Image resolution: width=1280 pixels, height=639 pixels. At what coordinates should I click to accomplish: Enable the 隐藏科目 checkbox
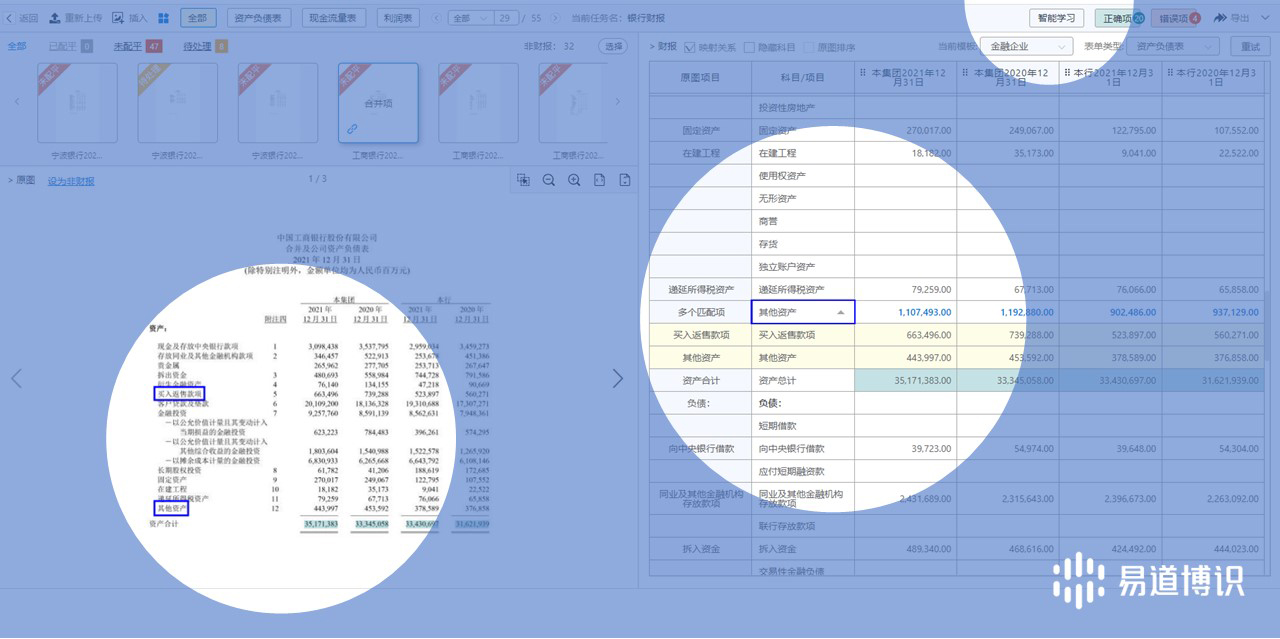point(749,47)
